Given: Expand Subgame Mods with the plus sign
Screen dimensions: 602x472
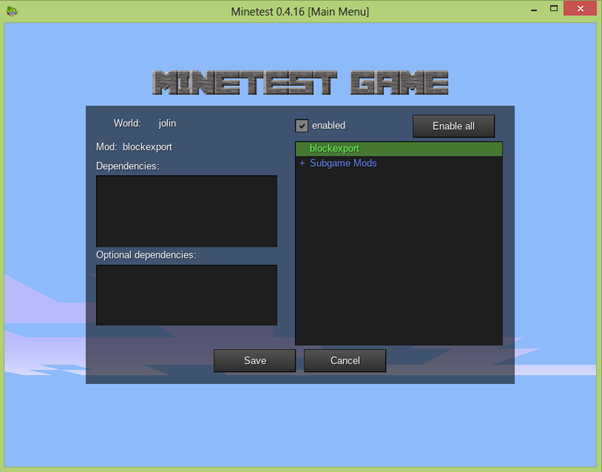Looking at the screenshot, I should click(302, 163).
